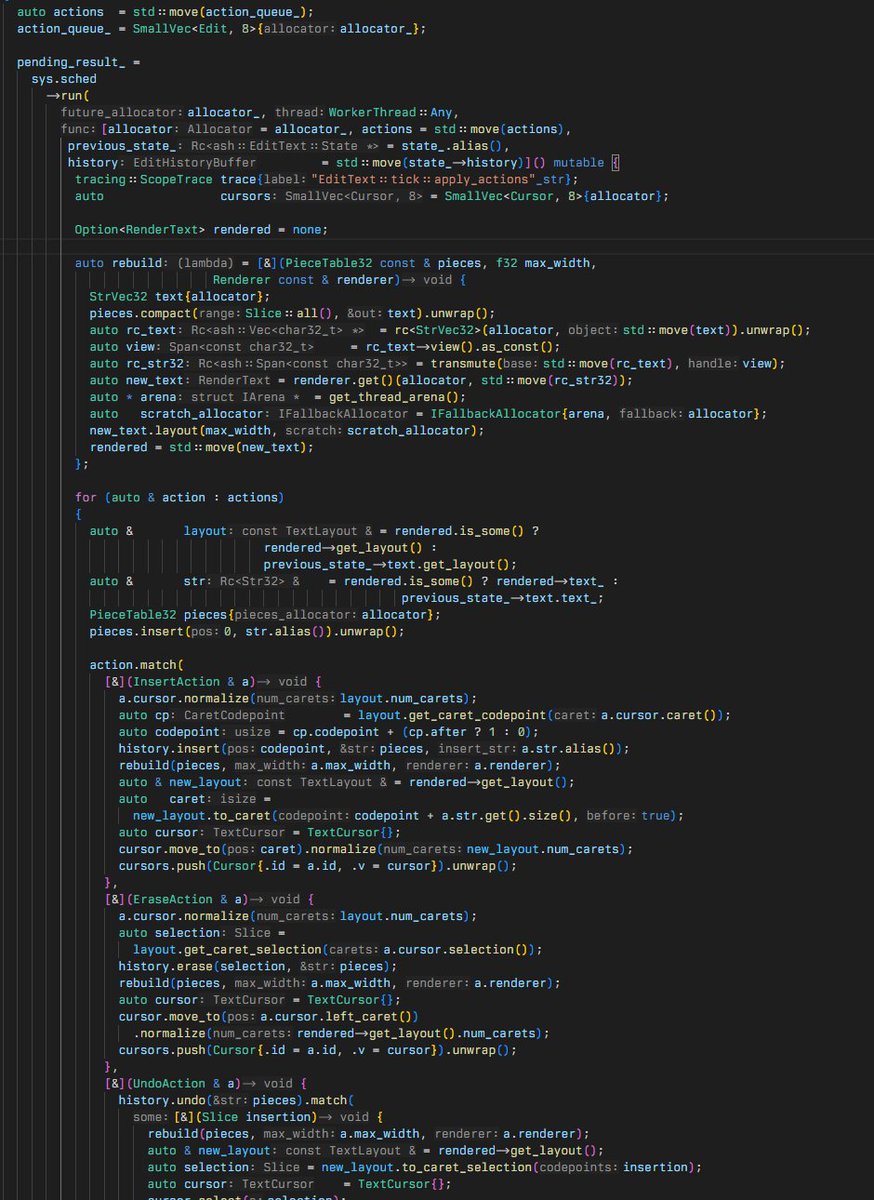This screenshot has width=874, height=1200.
Task: Click the '[&](EraseAction & a)' lambda header
Action: (209, 900)
